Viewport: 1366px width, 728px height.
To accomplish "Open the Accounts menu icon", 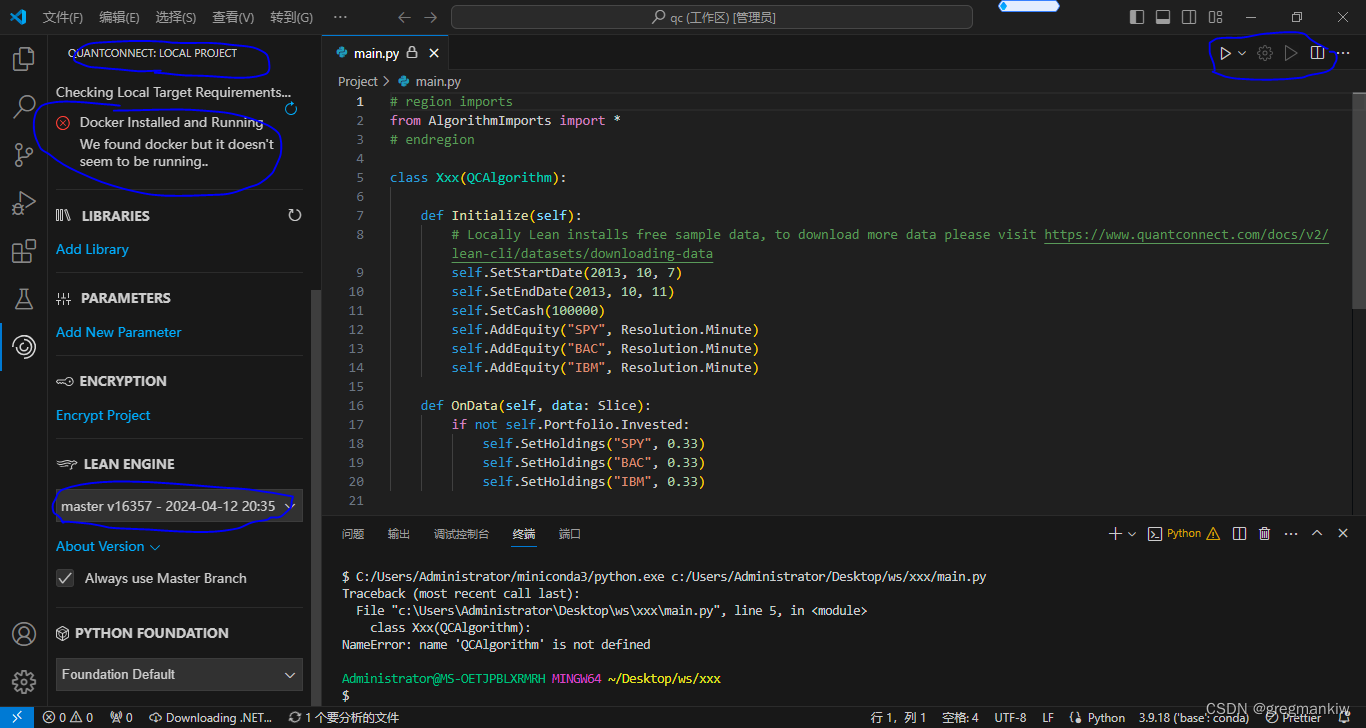I will click(x=23, y=634).
